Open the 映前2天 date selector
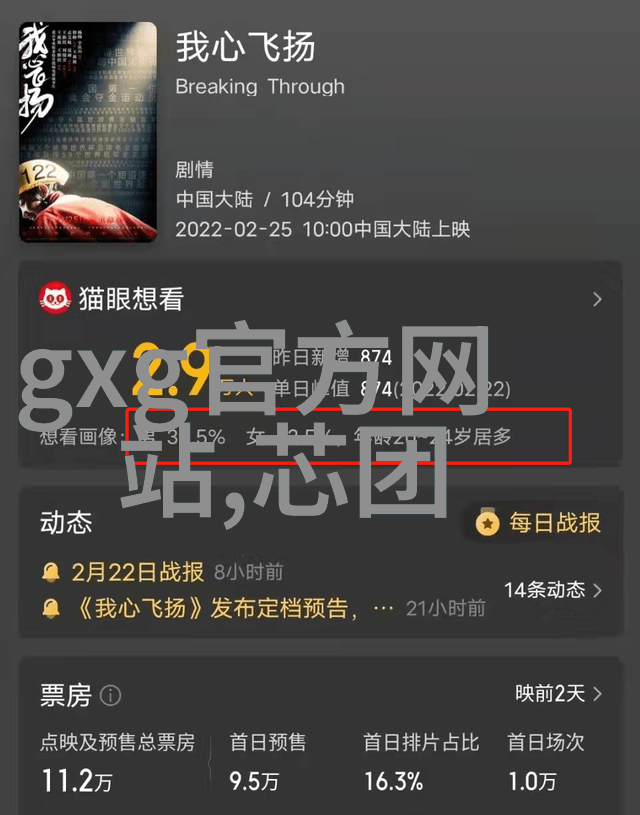This screenshot has height=815, width=640. click(x=559, y=693)
